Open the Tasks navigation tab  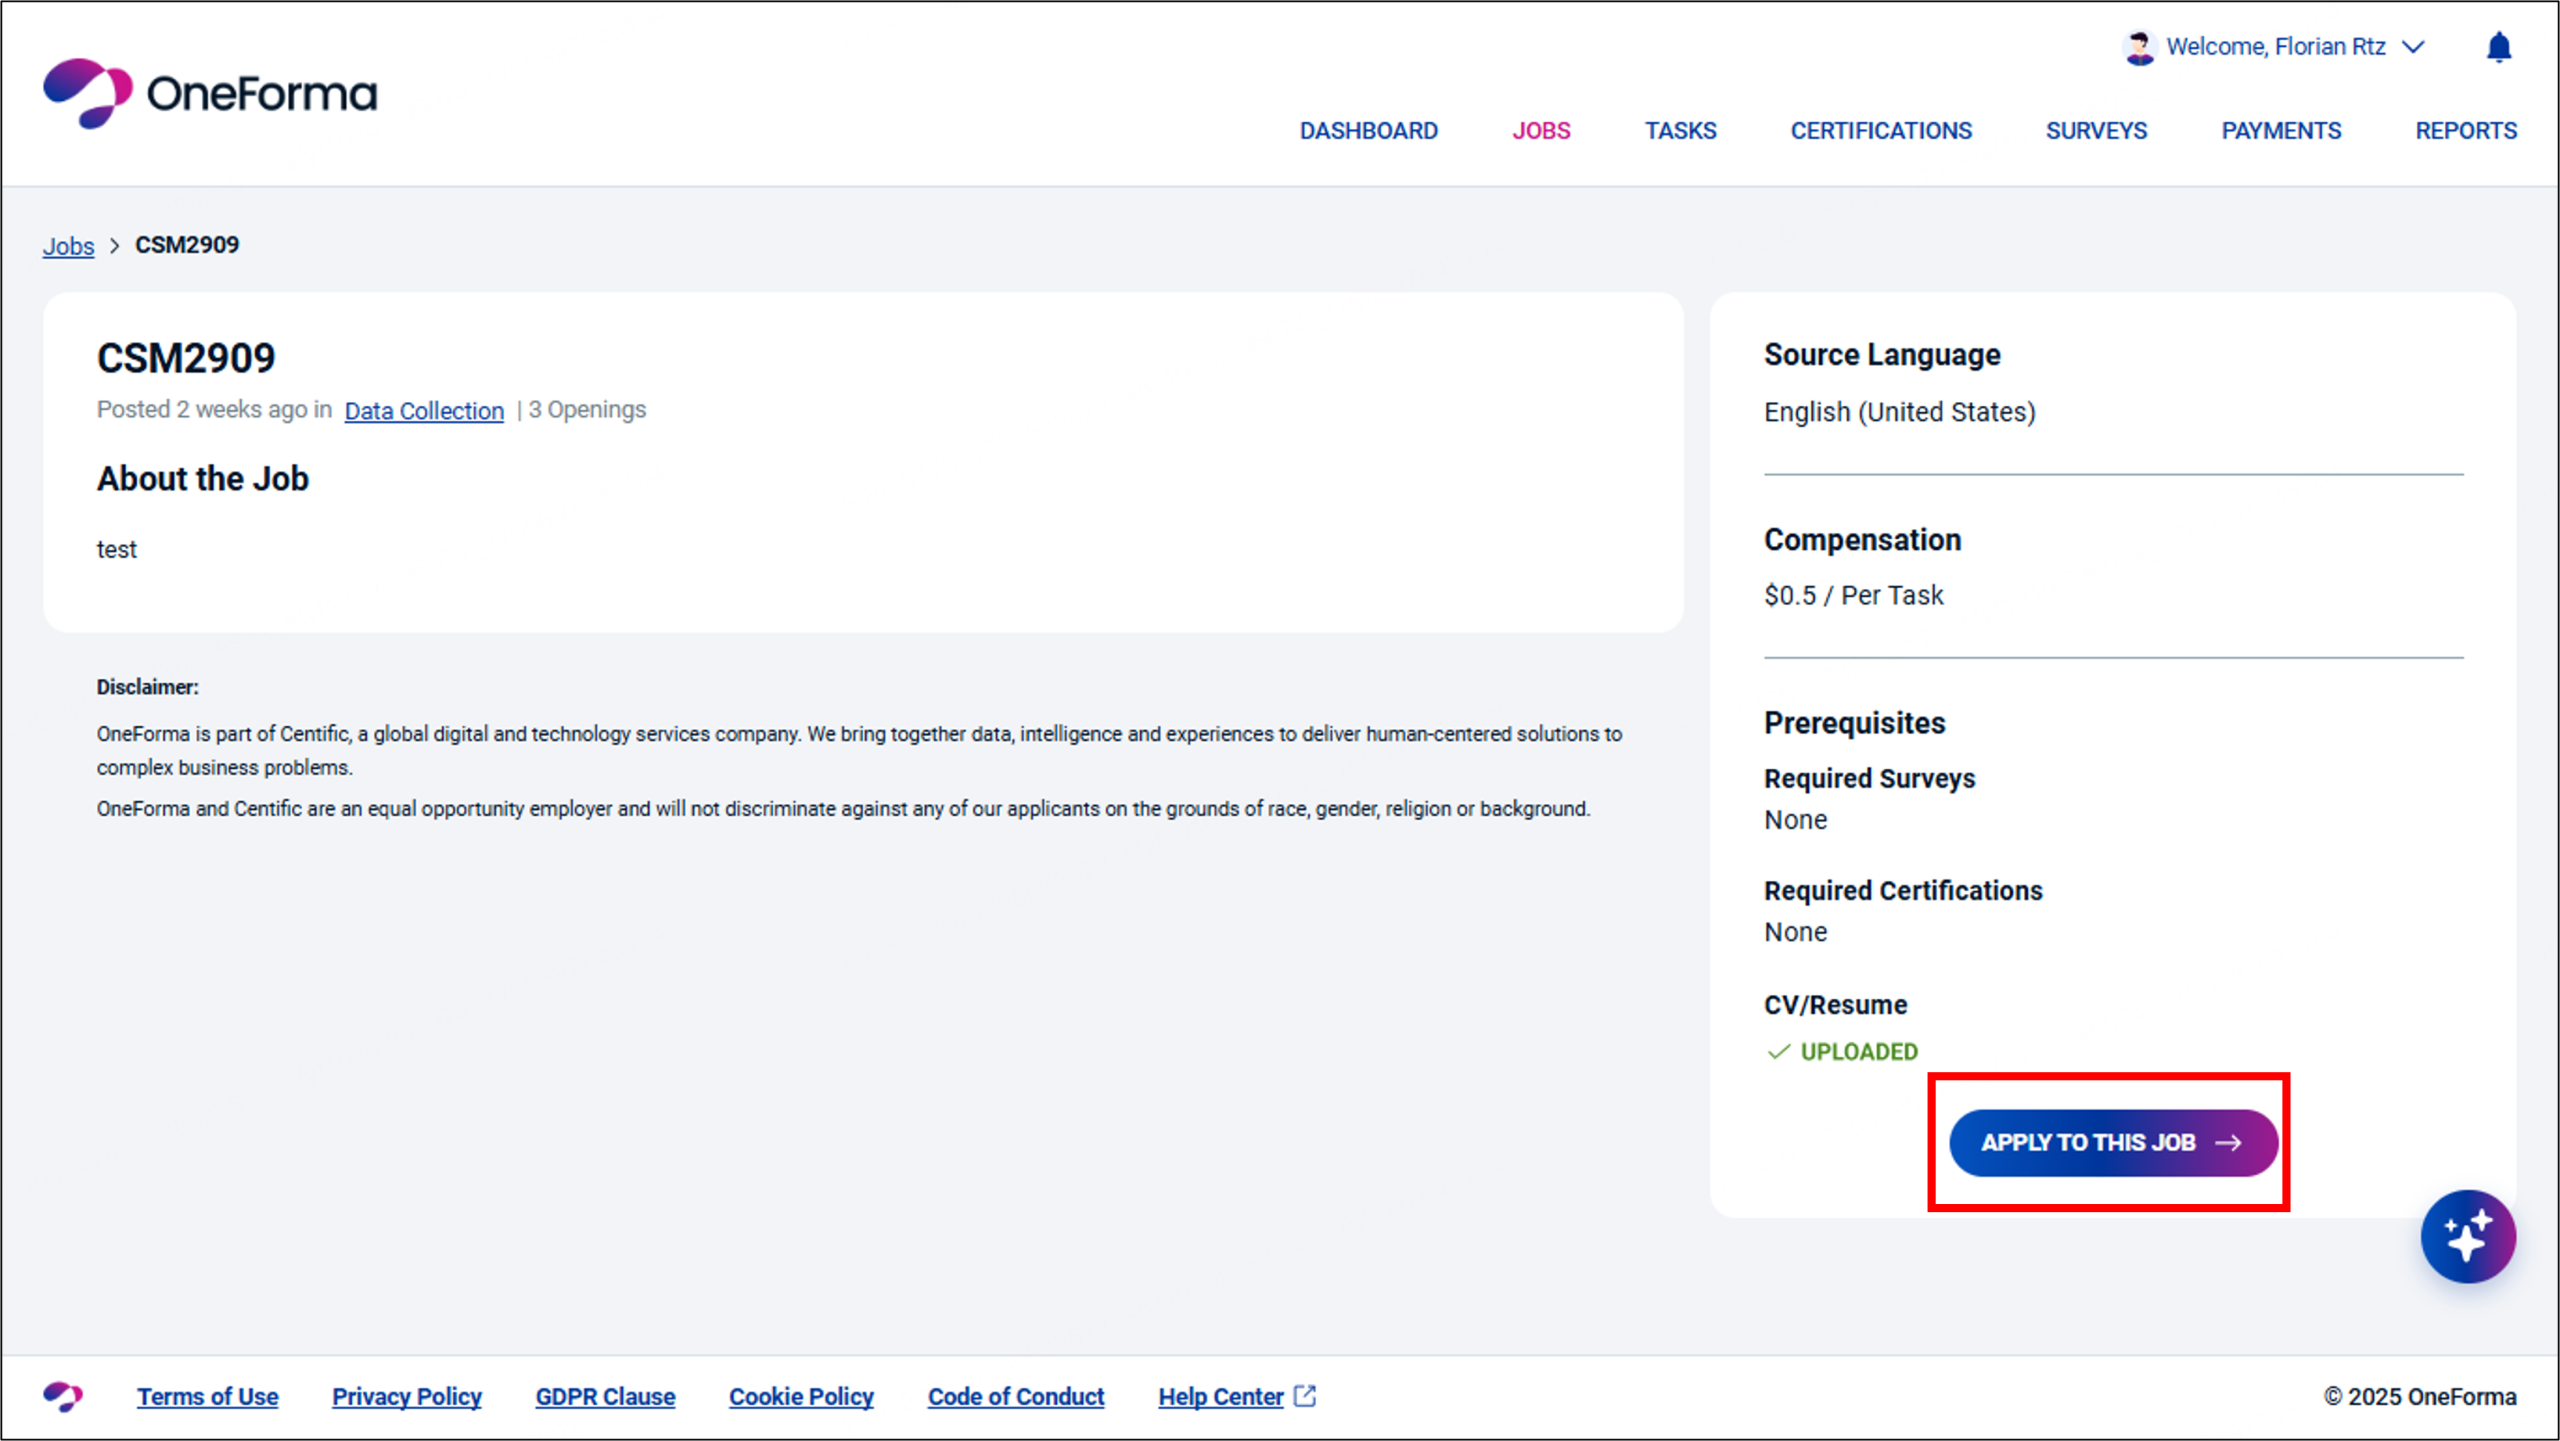[x=1680, y=131]
